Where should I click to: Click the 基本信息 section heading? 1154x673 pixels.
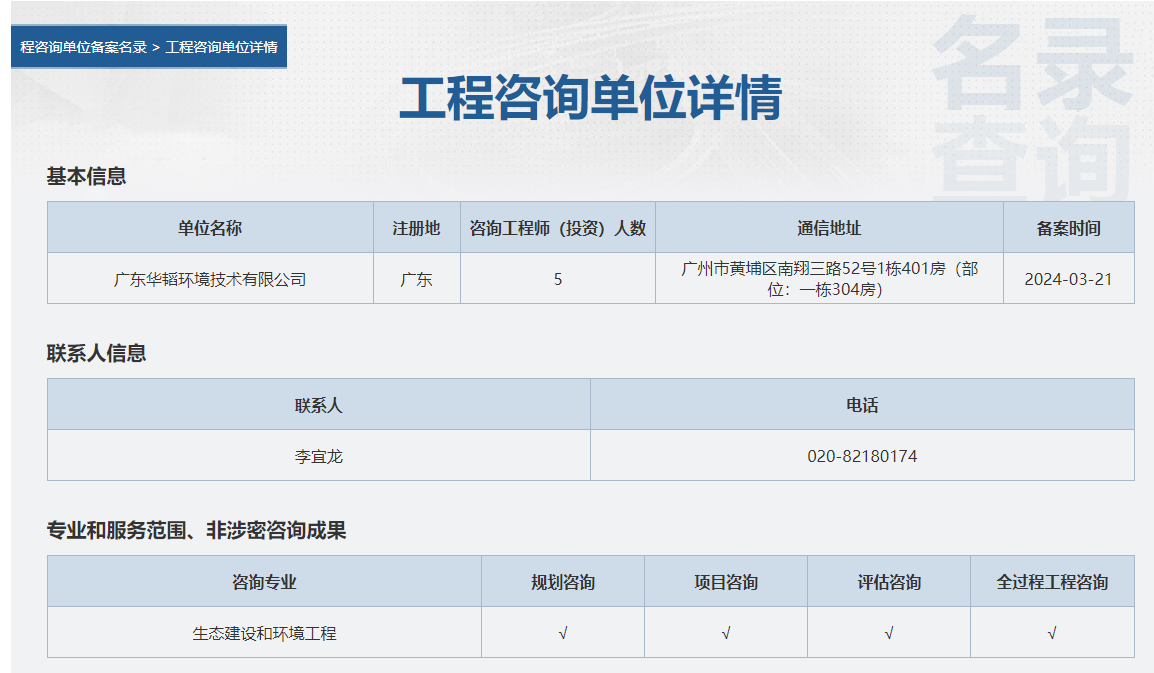(86, 177)
